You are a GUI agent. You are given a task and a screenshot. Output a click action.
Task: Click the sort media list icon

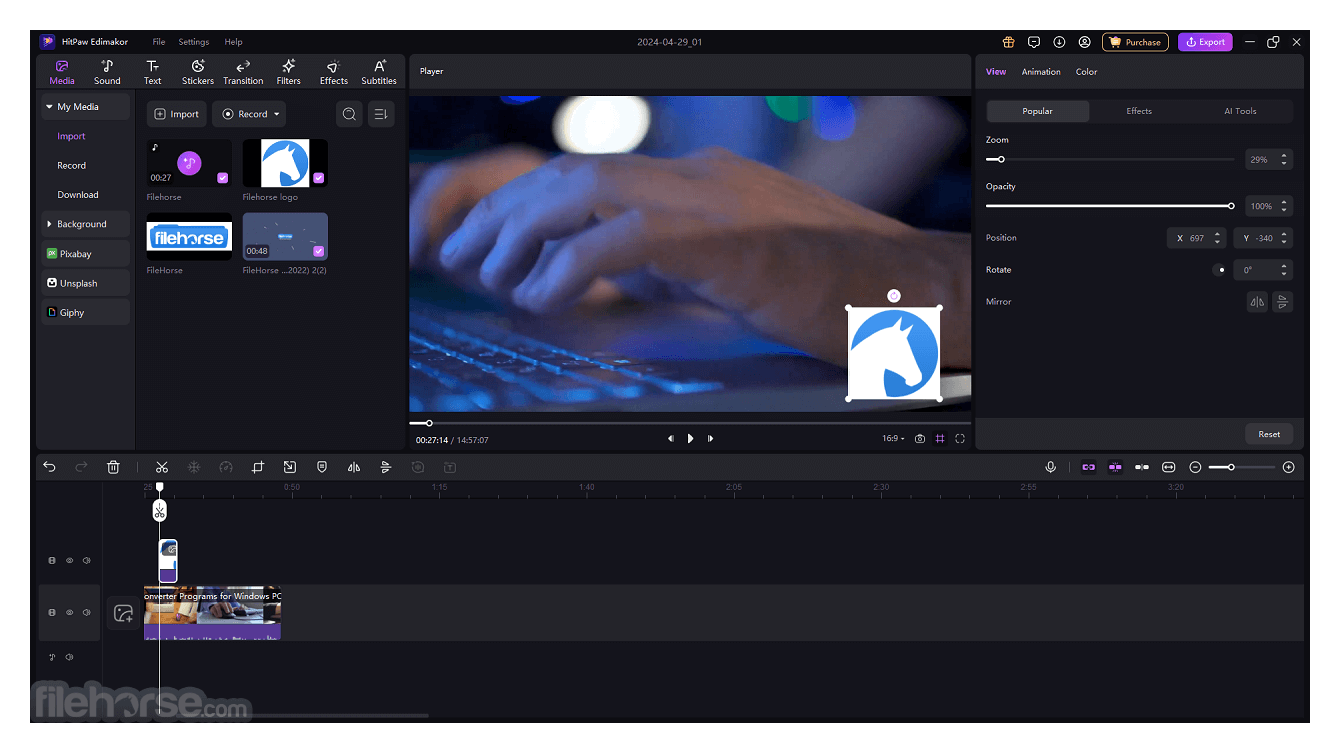381,114
